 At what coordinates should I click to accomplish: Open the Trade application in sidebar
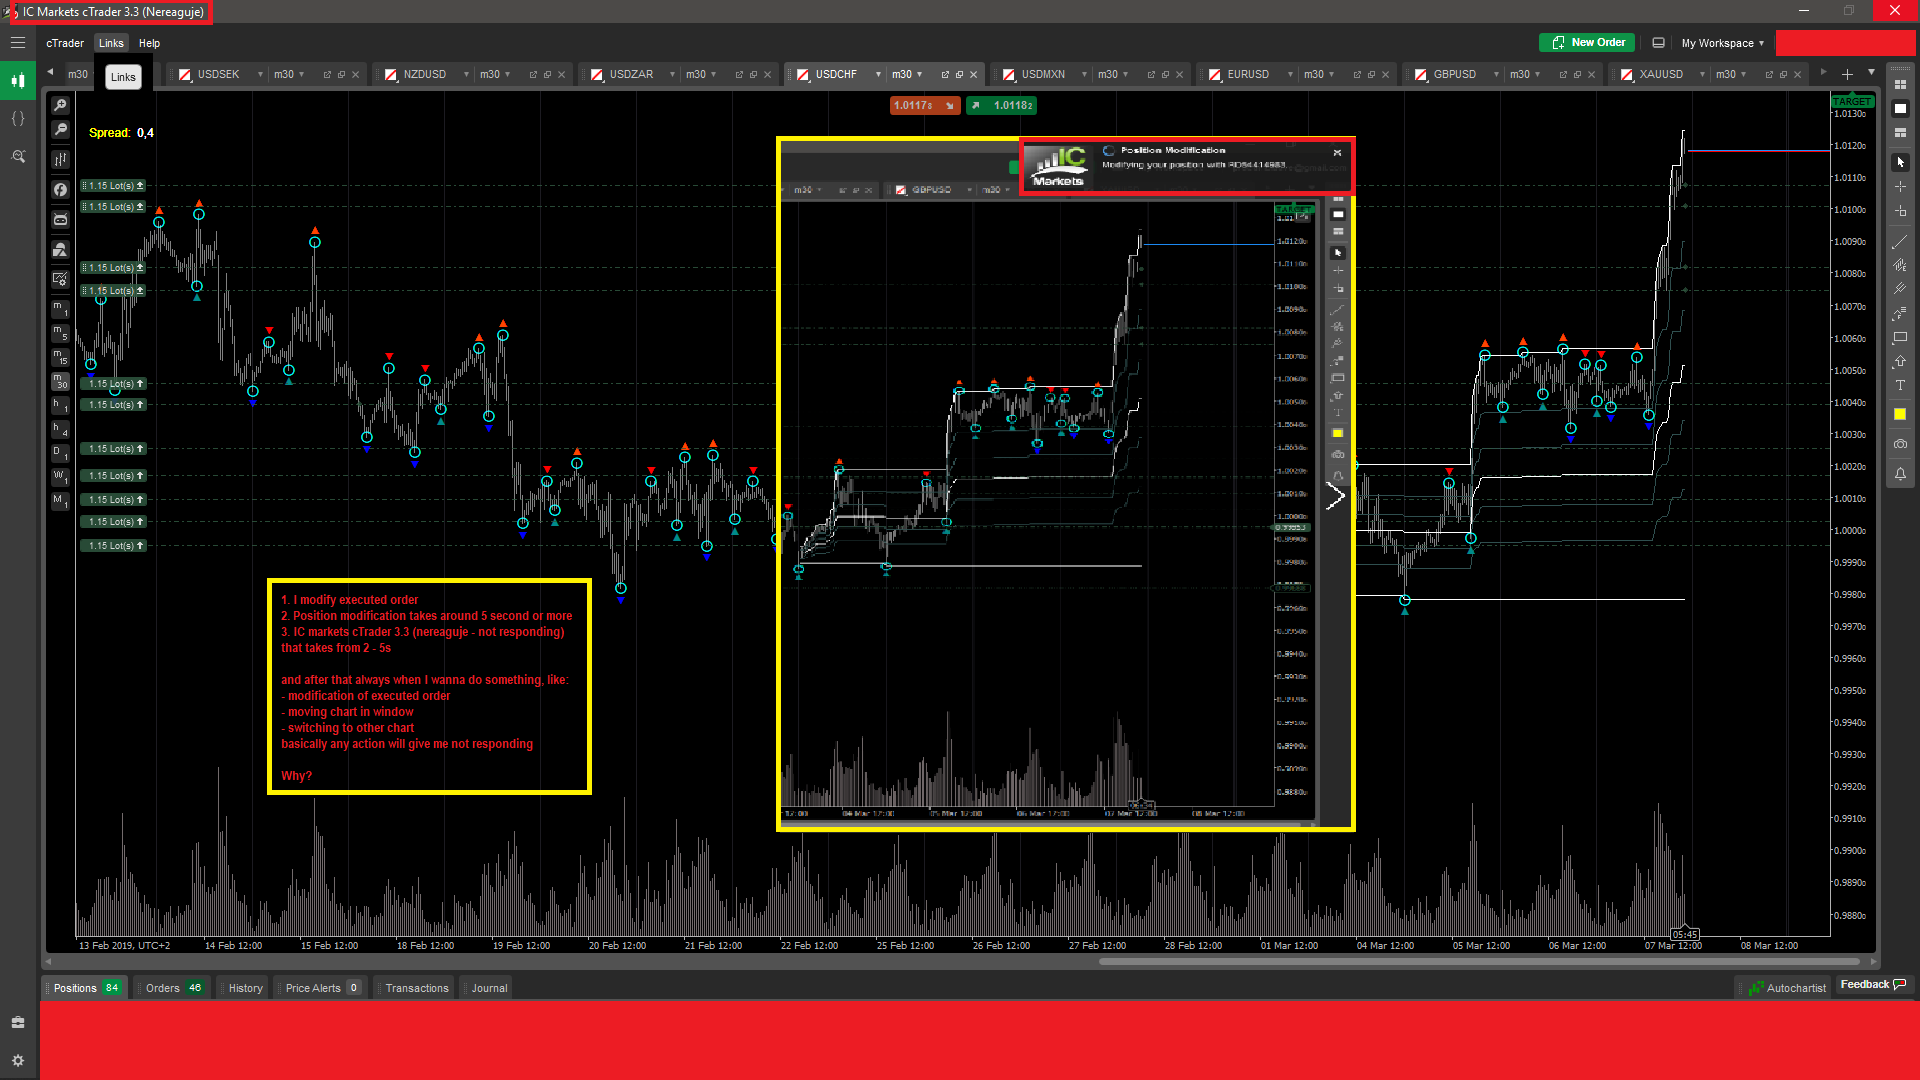click(x=18, y=80)
